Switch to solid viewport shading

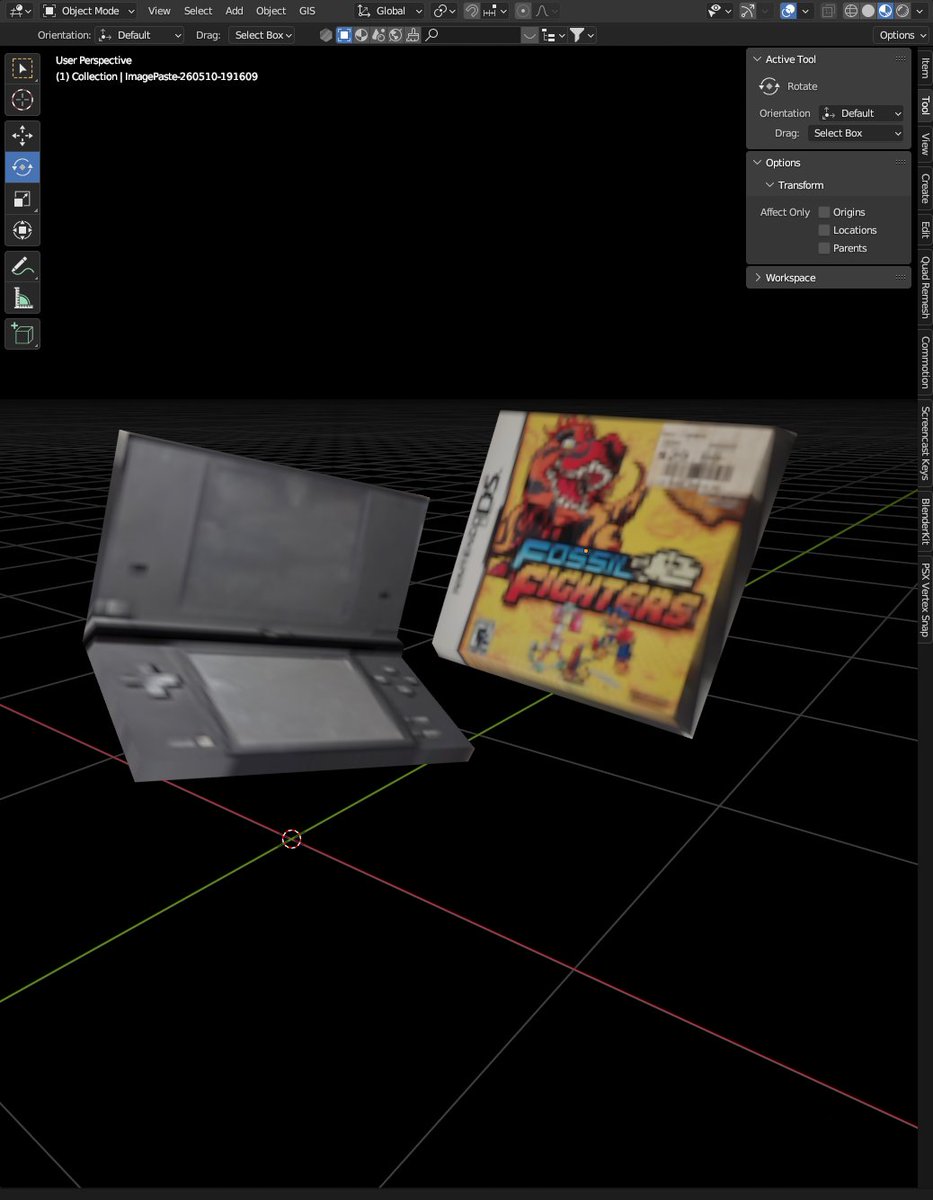868,11
